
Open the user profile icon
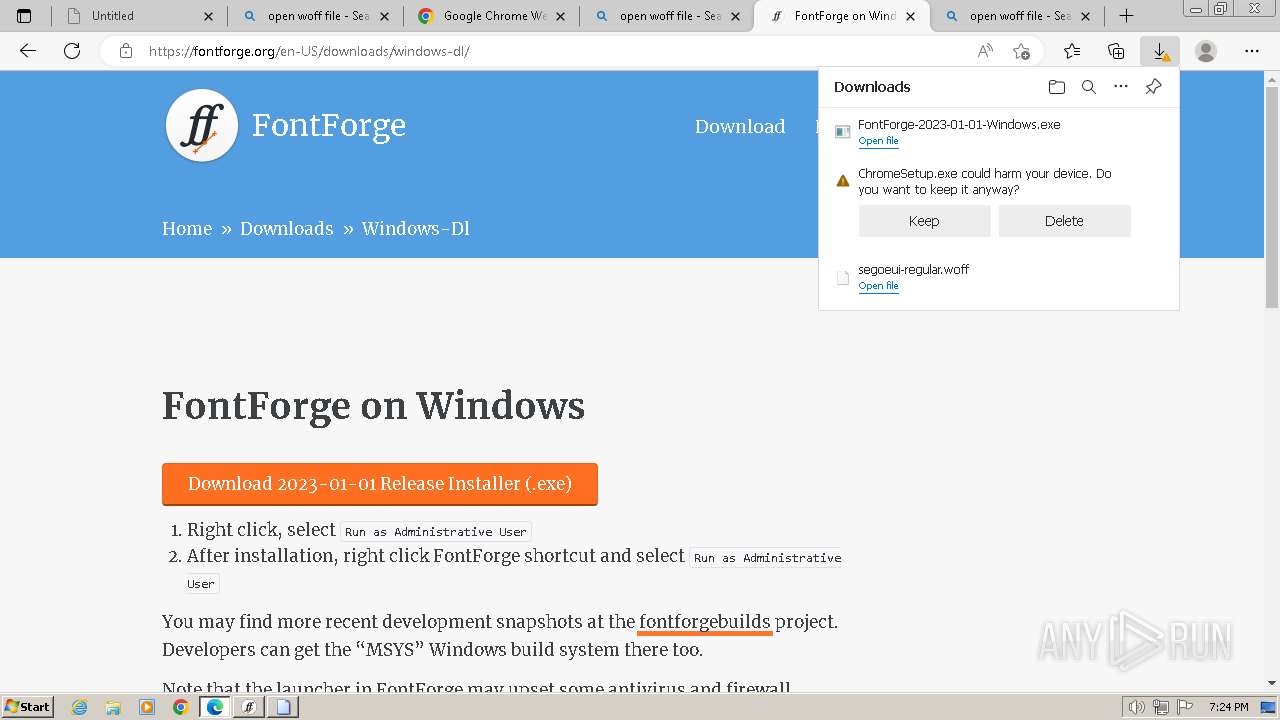1206,51
